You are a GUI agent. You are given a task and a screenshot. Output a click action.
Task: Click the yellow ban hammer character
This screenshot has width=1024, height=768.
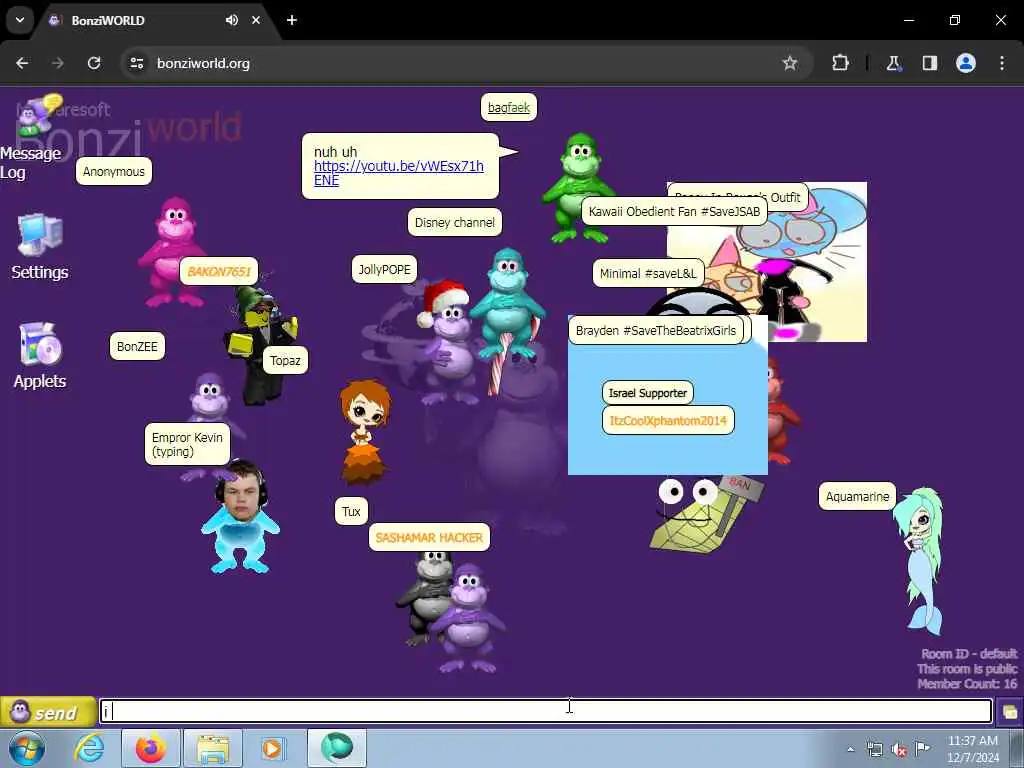[x=705, y=515]
